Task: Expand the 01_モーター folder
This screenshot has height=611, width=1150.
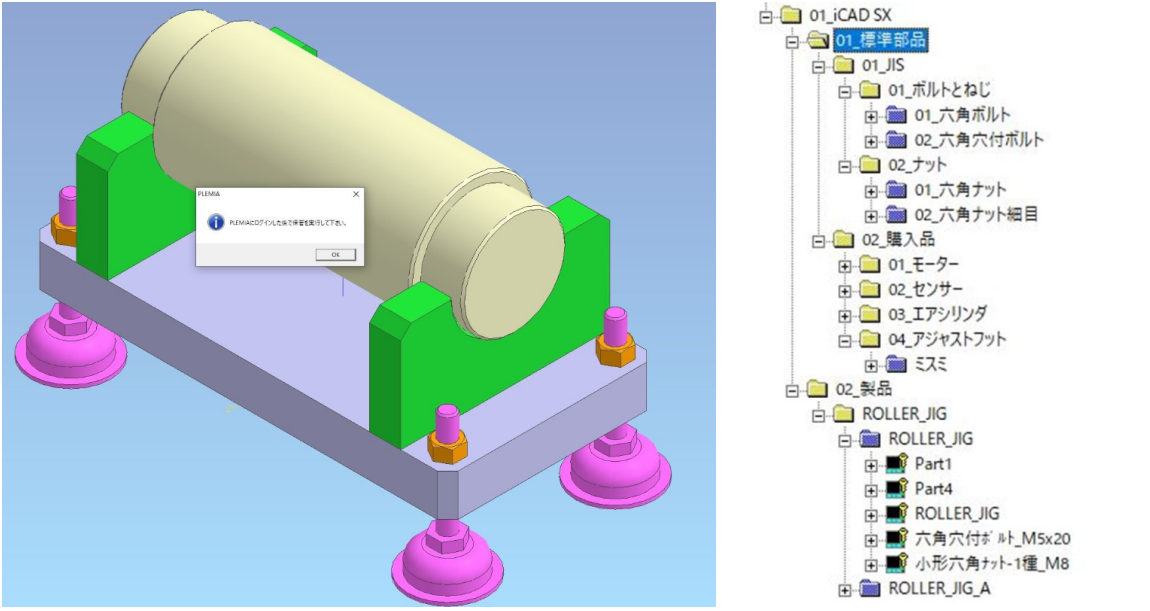Action: (845, 265)
